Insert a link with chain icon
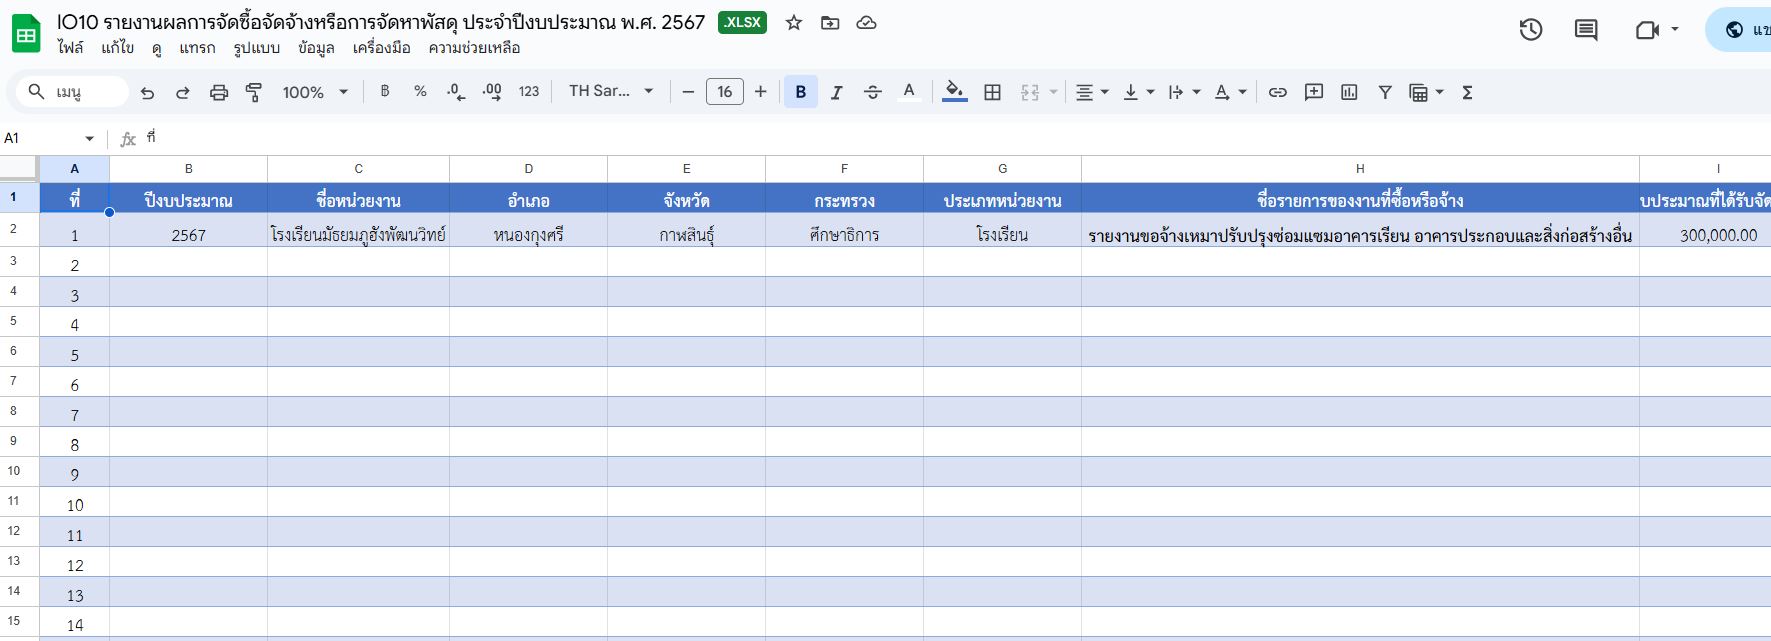This screenshot has height=641, width=1771. [1277, 92]
